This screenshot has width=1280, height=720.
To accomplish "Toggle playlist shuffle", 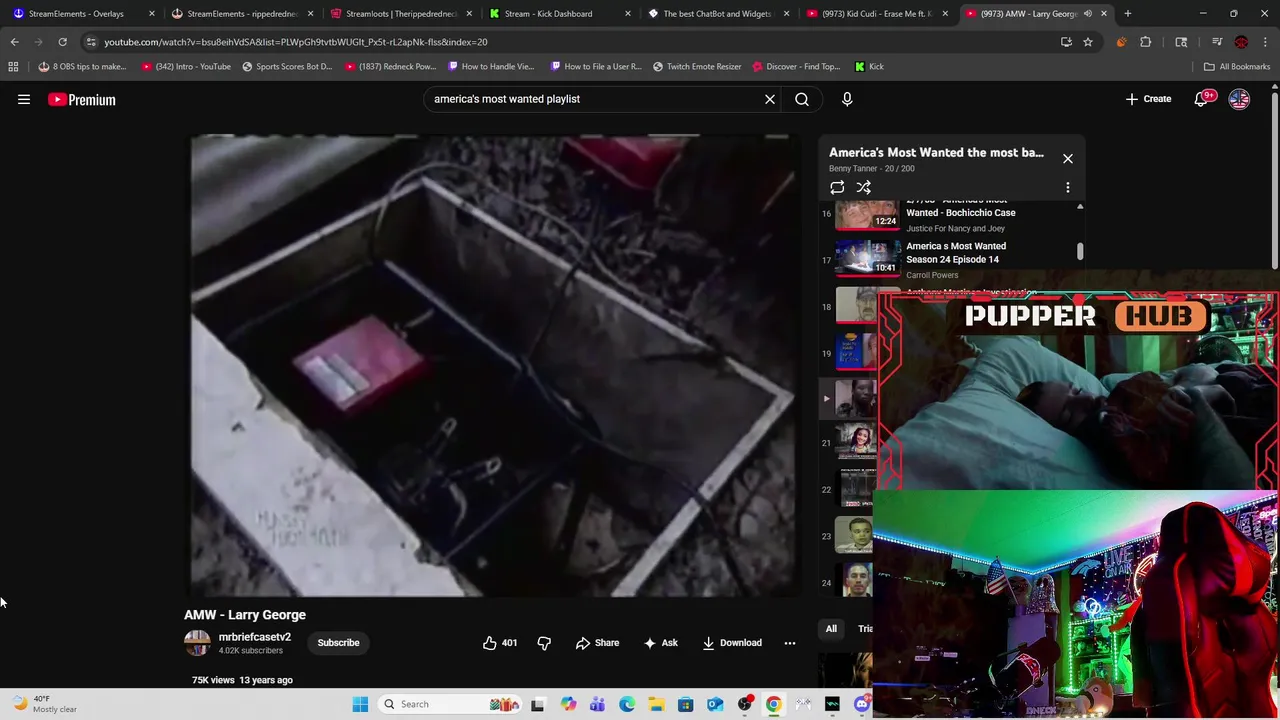I will point(864,187).
